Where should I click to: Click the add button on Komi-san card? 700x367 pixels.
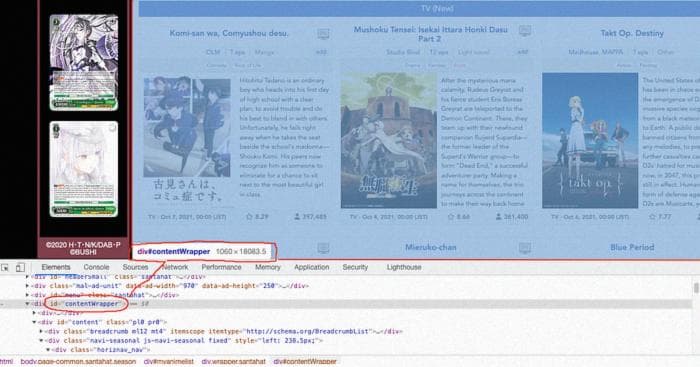pos(321,52)
